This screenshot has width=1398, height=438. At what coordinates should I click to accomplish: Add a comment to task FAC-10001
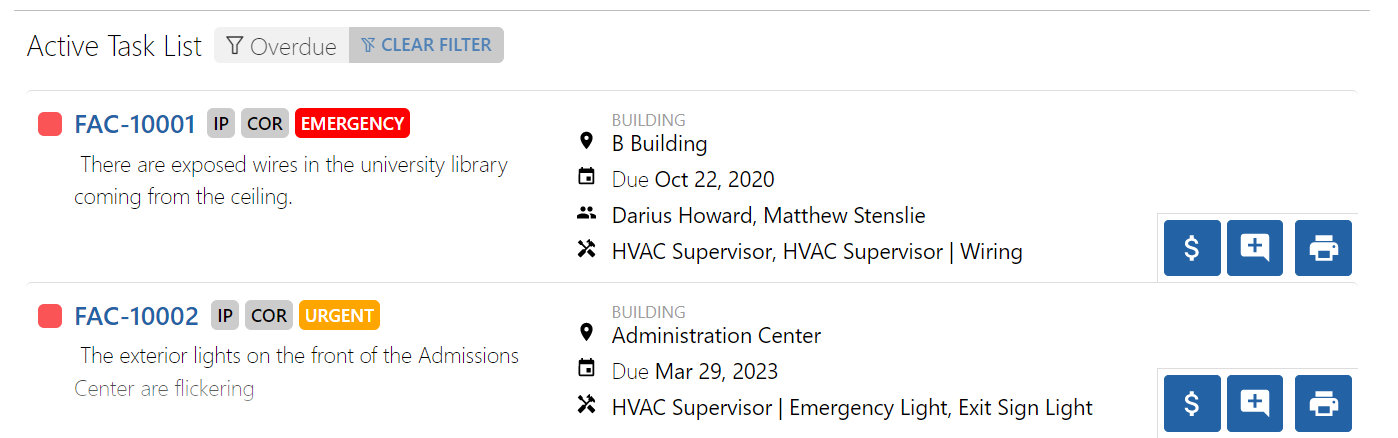click(1254, 248)
